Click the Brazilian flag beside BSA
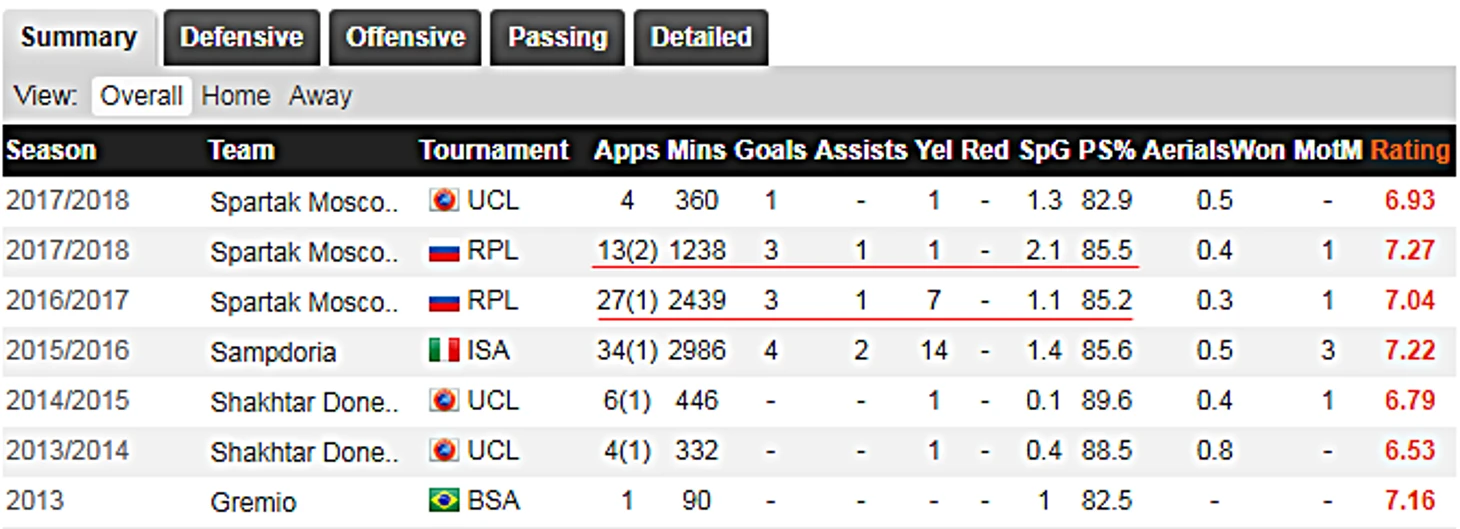The width and height of the screenshot is (1460, 529). pyautogui.click(x=443, y=501)
